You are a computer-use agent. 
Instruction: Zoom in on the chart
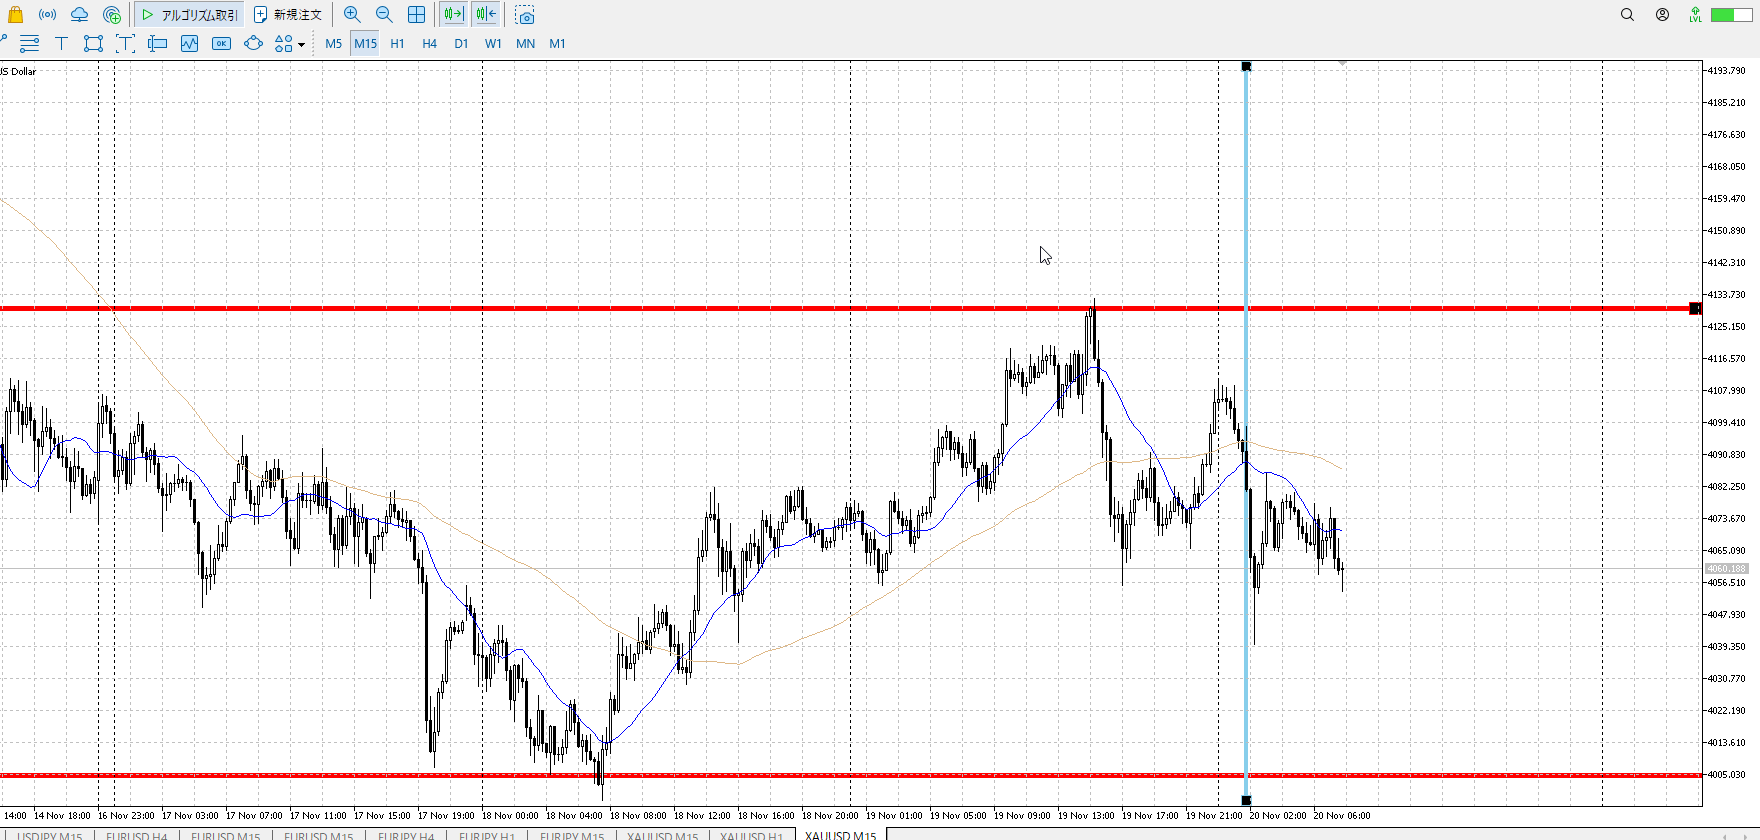point(352,15)
